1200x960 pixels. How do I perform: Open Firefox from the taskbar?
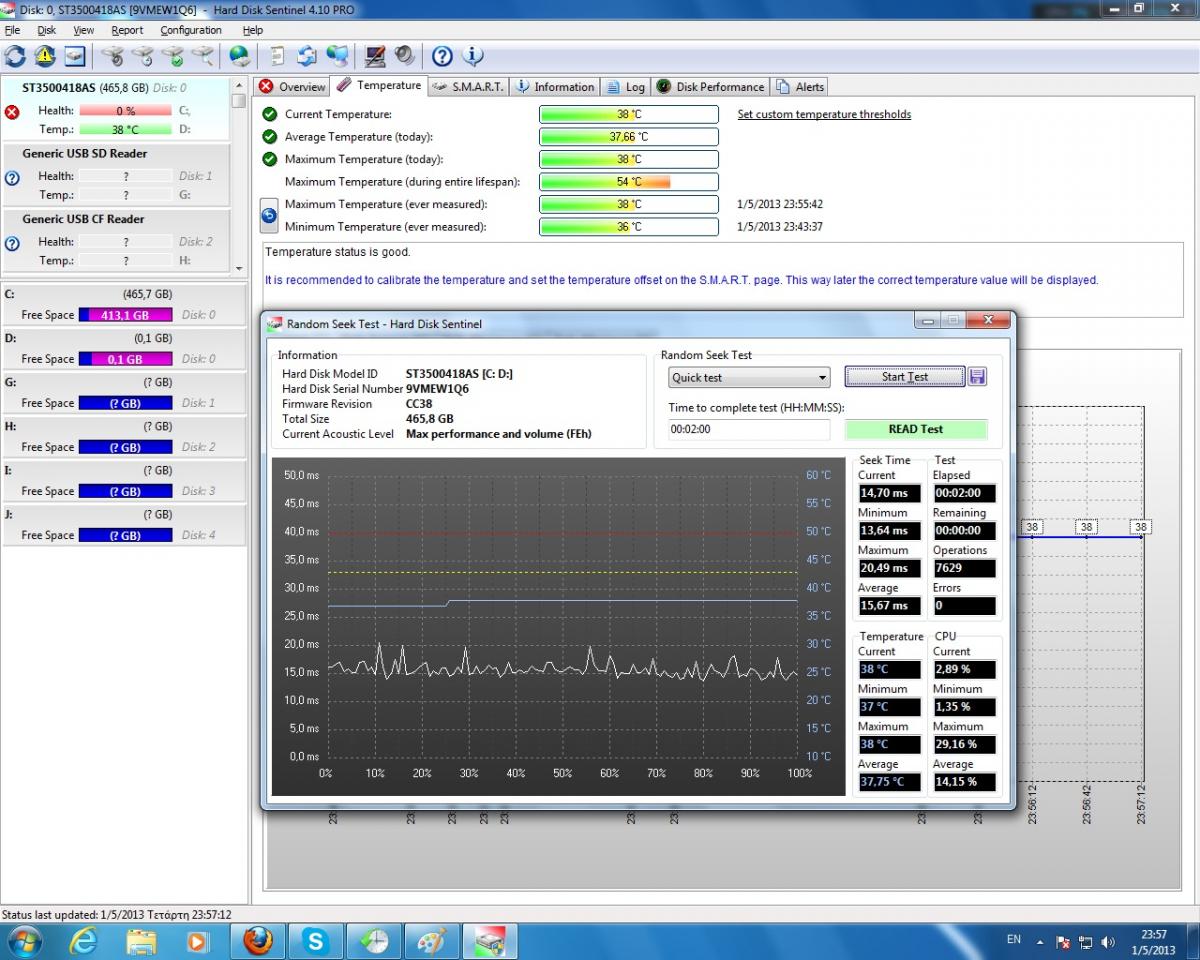click(258, 941)
